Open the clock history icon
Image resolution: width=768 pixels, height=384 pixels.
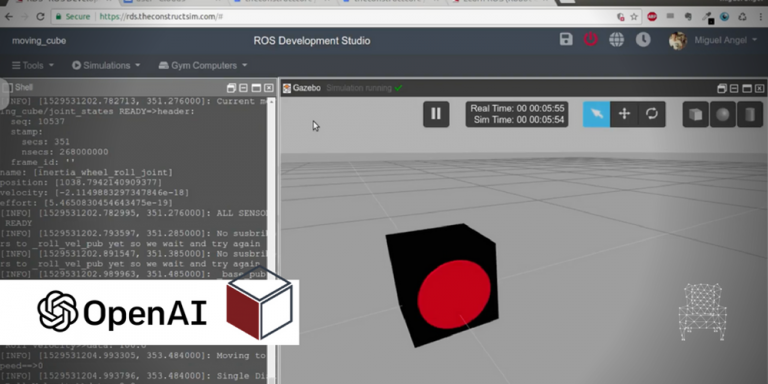click(643, 40)
